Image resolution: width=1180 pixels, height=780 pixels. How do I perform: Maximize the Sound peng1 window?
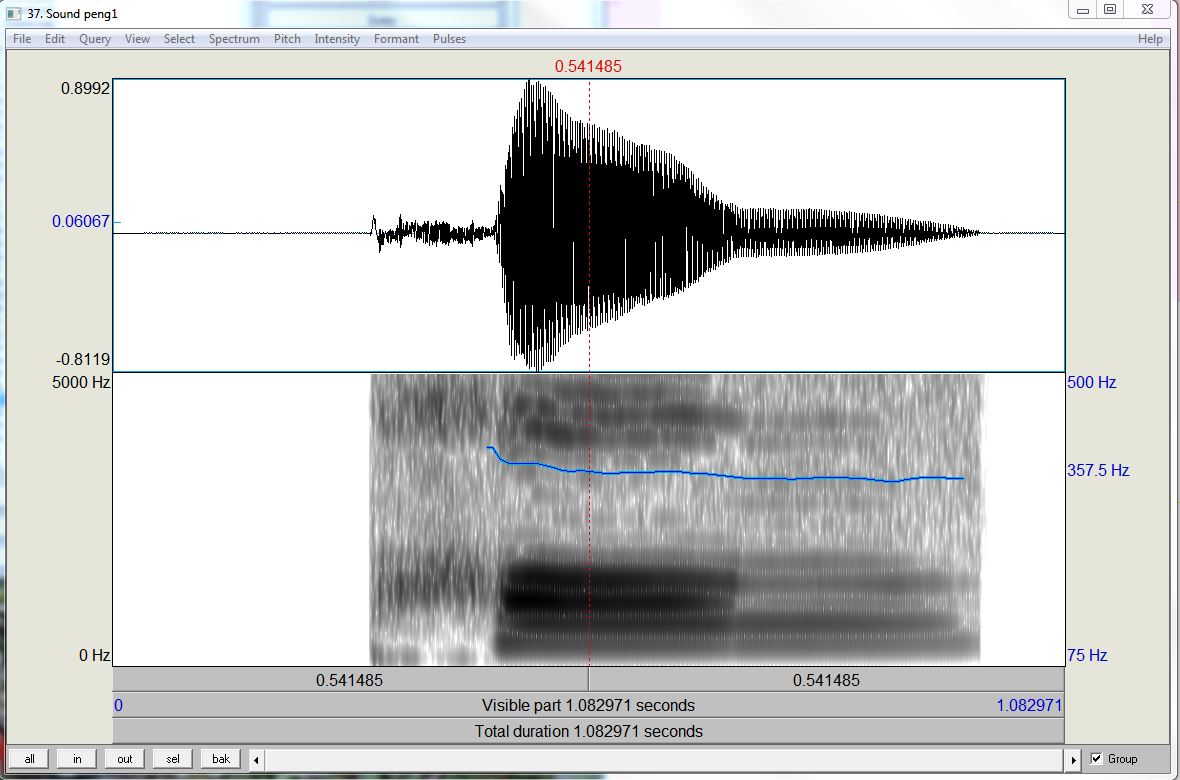point(1110,10)
